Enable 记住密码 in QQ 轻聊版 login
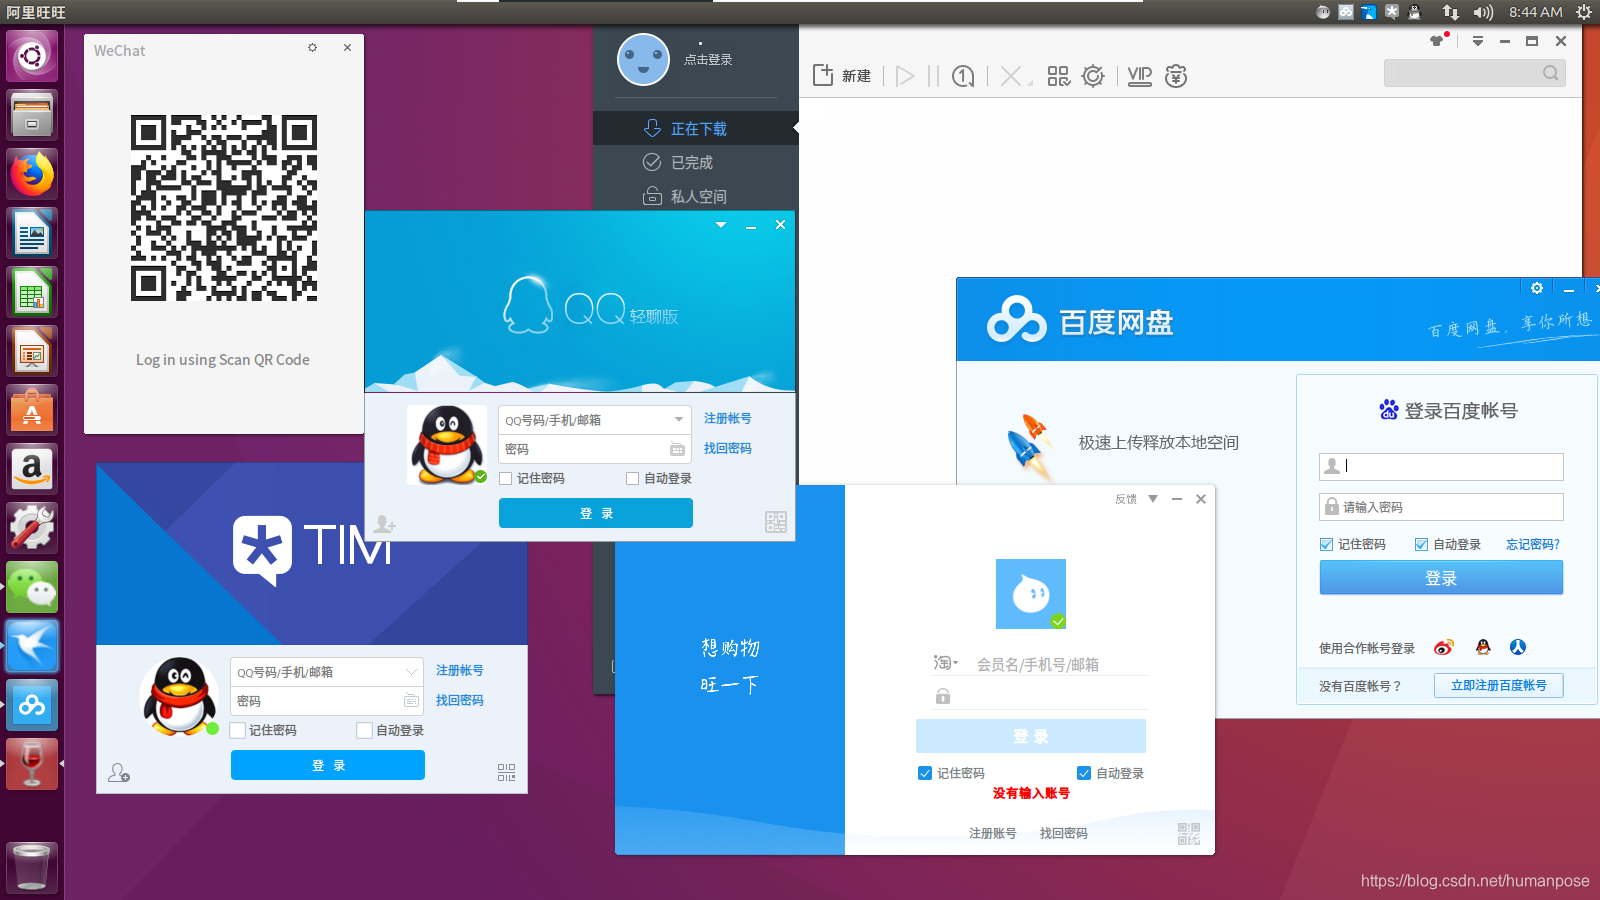The height and width of the screenshot is (900, 1600). click(506, 478)
